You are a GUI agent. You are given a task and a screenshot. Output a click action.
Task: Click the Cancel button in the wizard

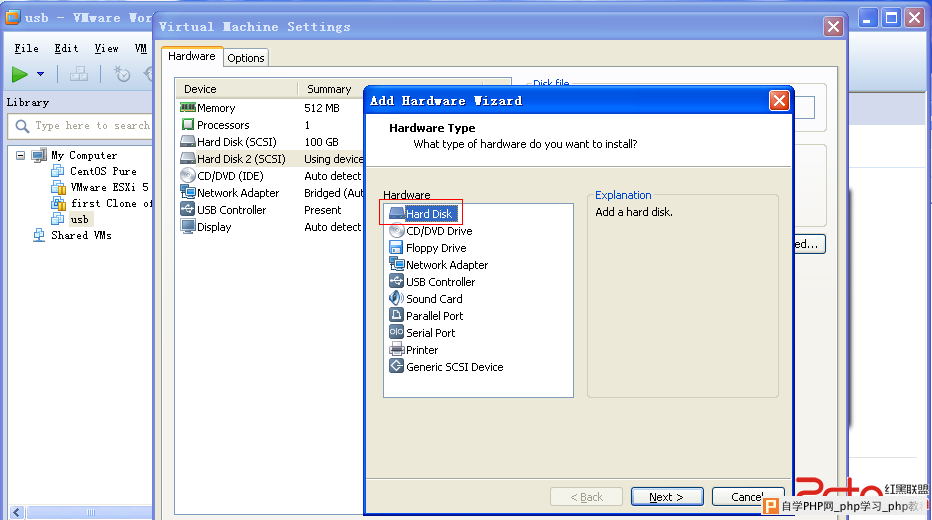[748, 497]
